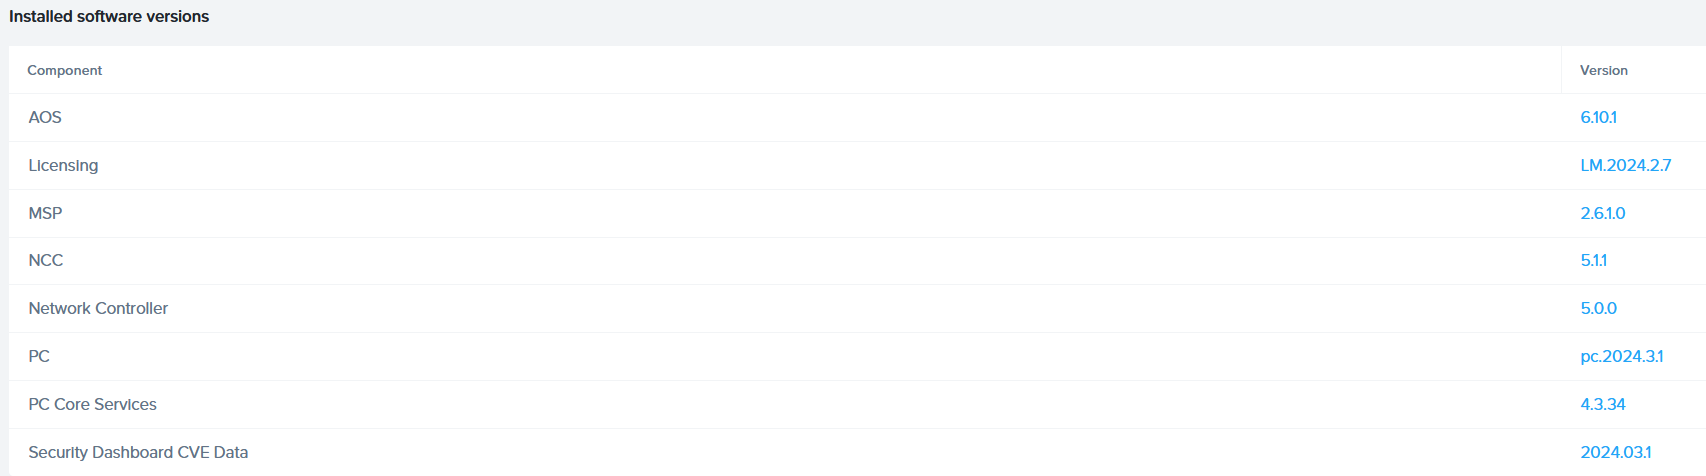Screen dimensions: 1706x476
Task: Select the PC Core Services component name
Action: coord(92,404)
